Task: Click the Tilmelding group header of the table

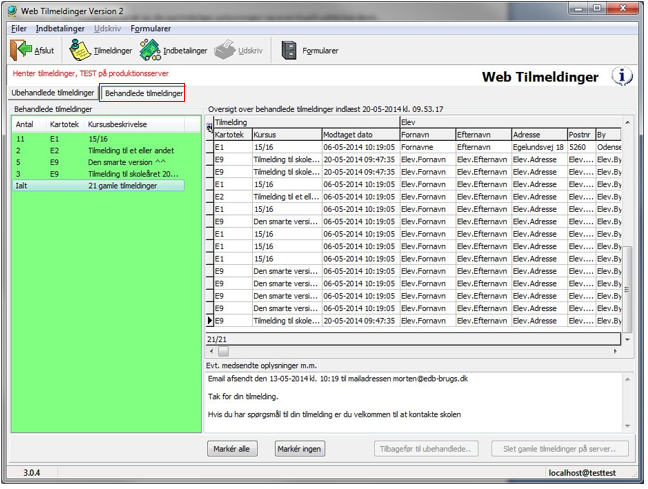Action: 306,122
